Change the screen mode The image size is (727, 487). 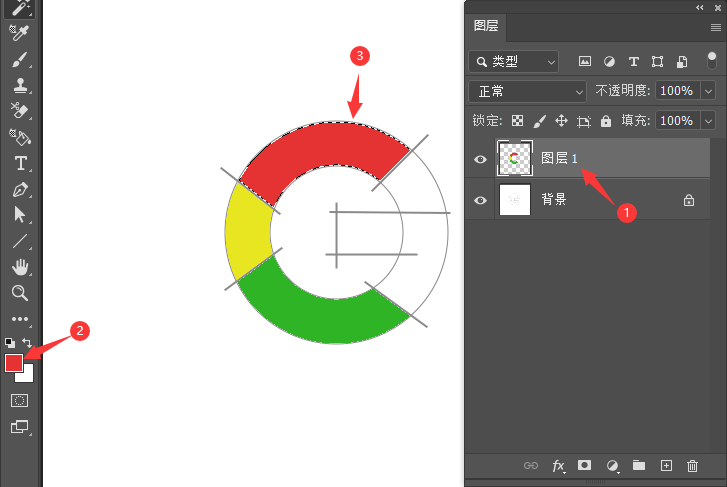tap(19, 426)
